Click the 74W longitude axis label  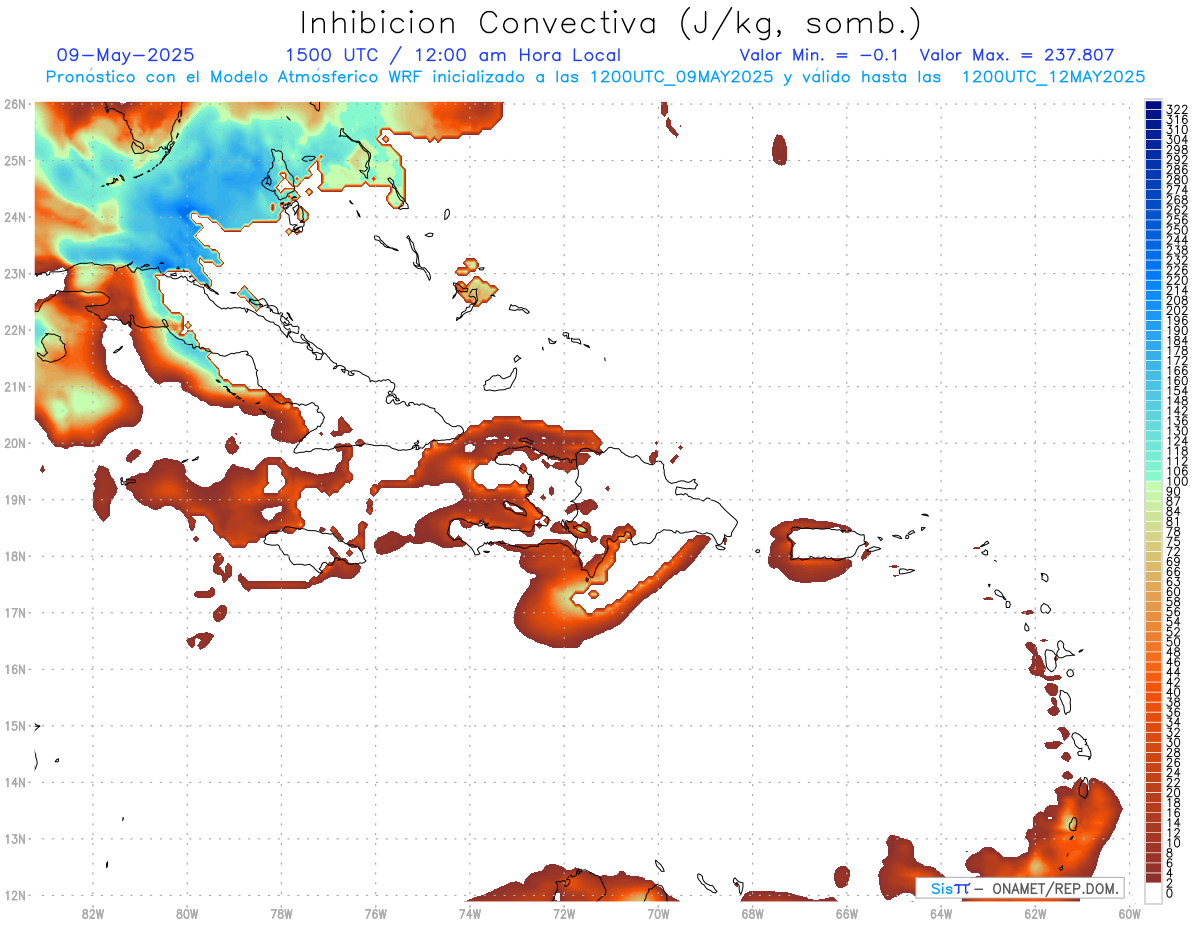470,912
